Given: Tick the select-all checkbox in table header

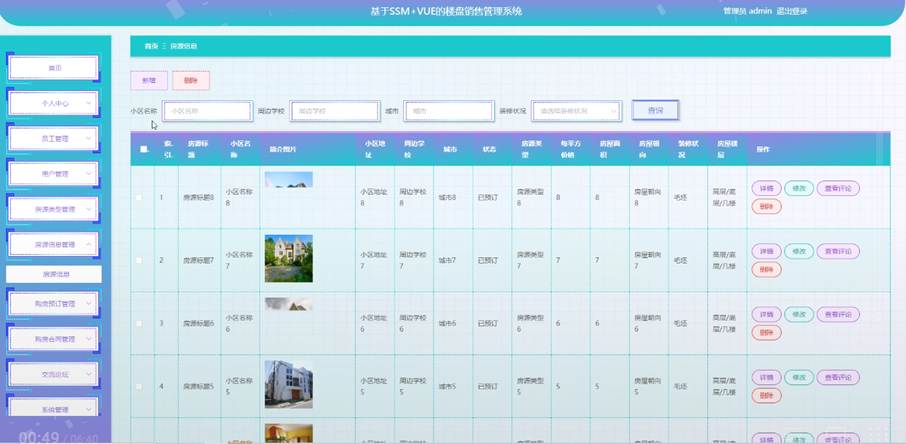Looking at the screenshot, I should (143, 149).
